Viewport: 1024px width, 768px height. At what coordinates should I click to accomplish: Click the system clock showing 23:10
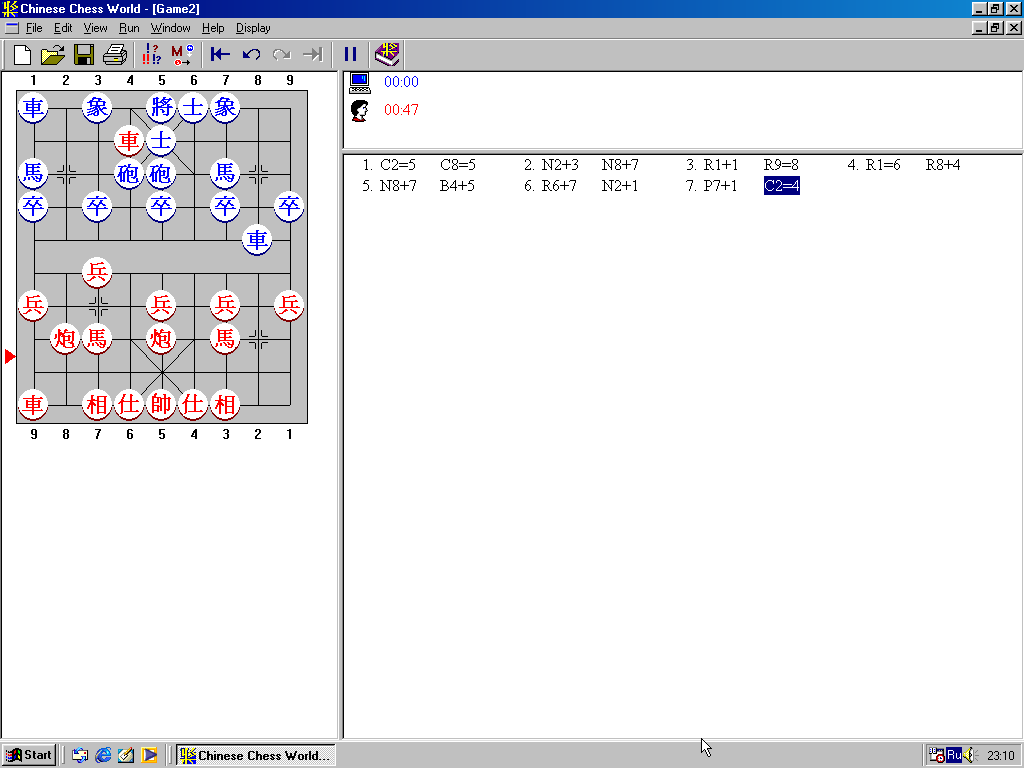click(1000, 756)
